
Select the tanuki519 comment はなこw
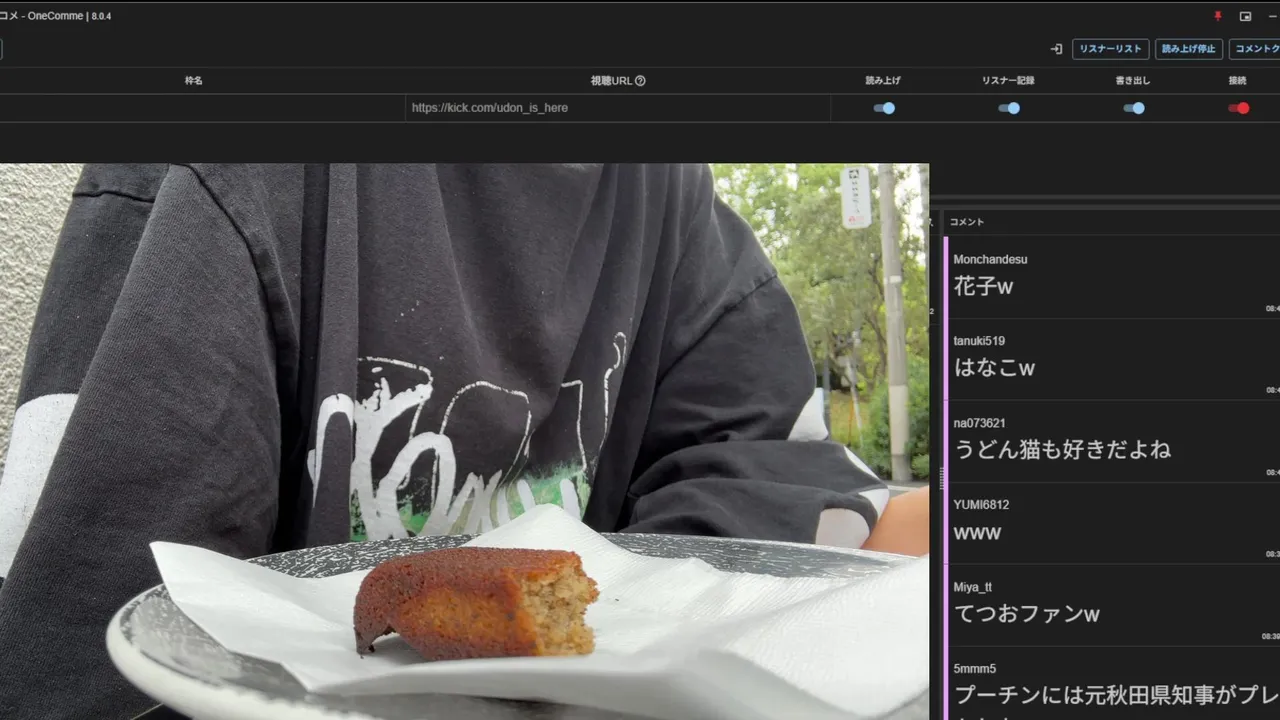pyautogui.click(x=1112, y=360)
